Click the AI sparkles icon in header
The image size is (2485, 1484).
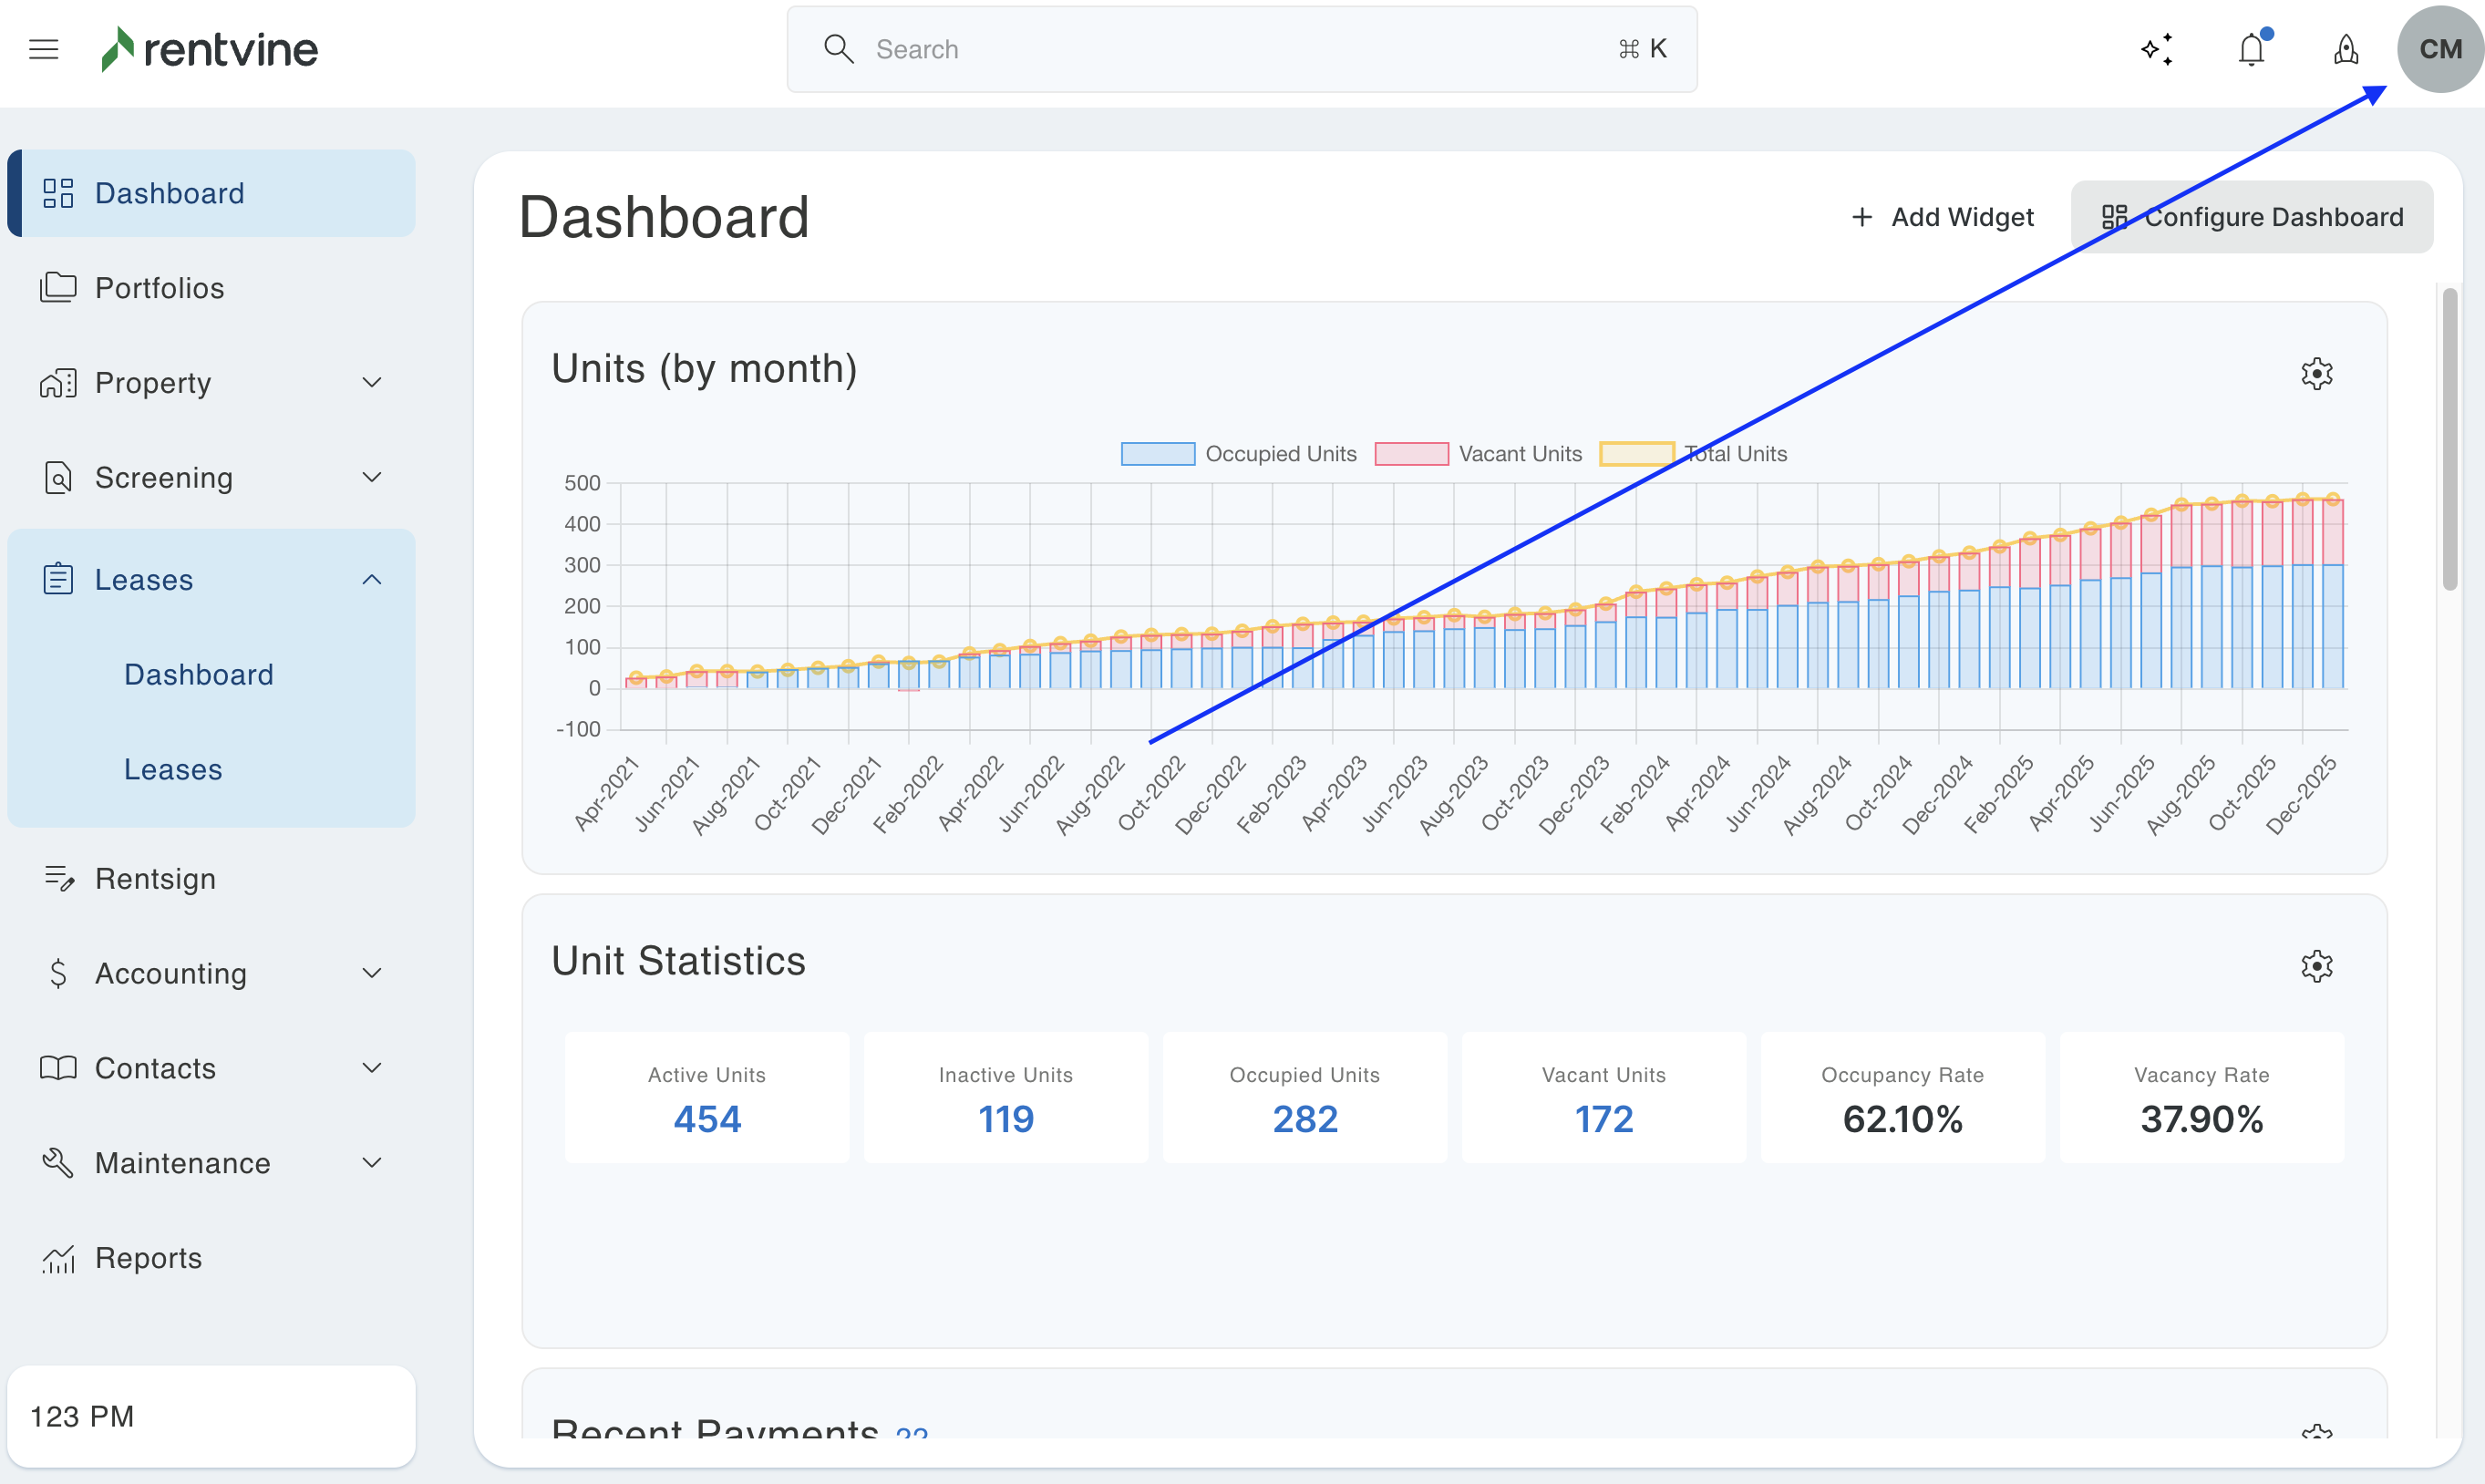(x=2157, y=49)
